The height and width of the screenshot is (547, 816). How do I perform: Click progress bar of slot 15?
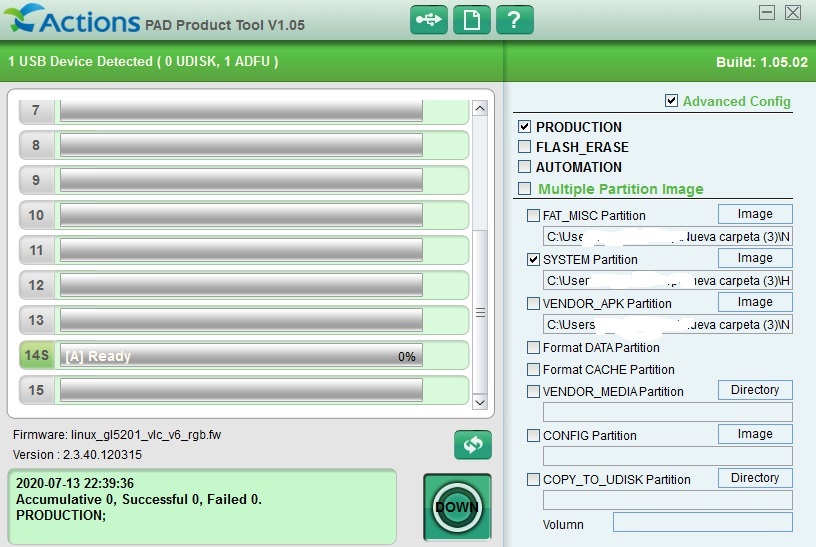click(241, 390)
